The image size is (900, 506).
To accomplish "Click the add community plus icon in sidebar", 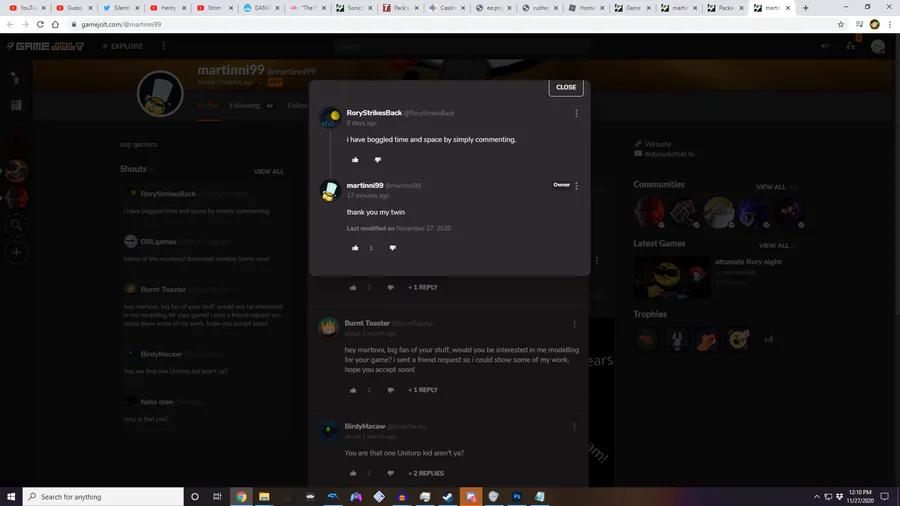I will pos(16,252).
